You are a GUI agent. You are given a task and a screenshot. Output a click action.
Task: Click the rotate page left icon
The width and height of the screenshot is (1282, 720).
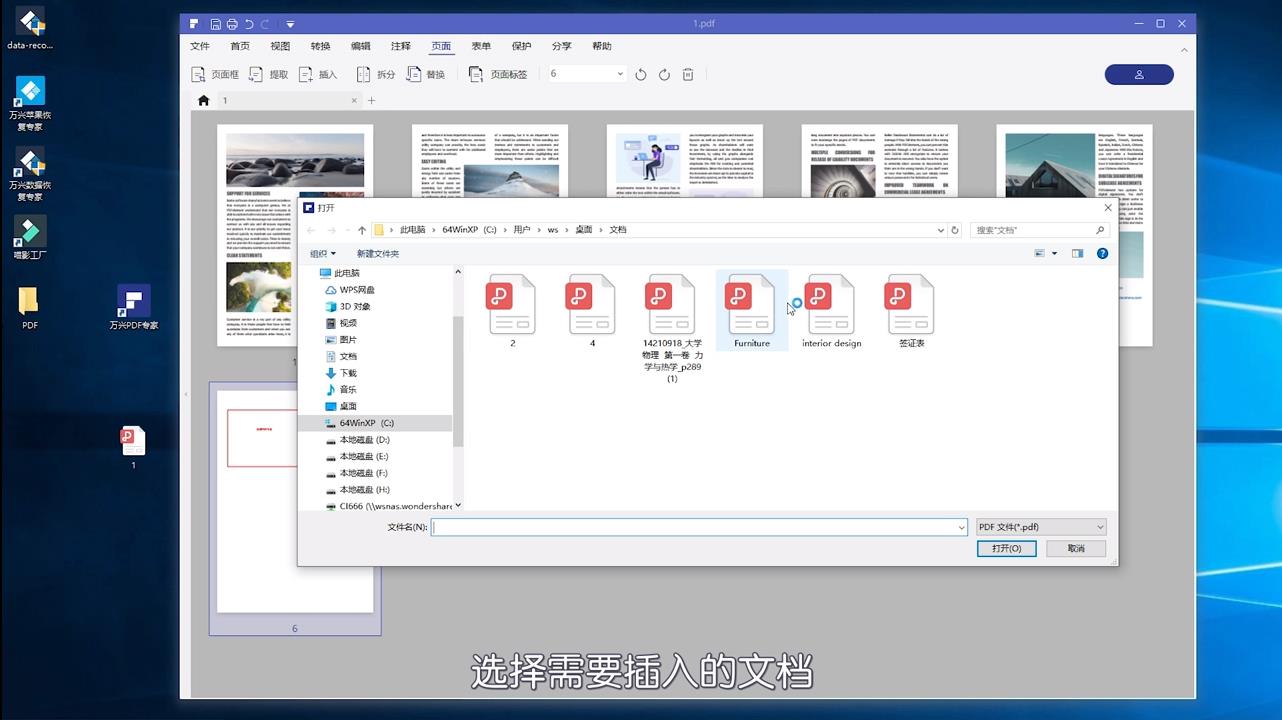[x=641, y=74]
